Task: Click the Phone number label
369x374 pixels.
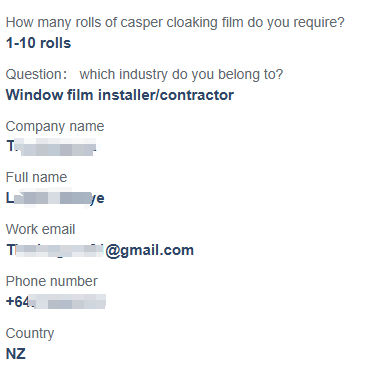Action: point(52,281)
